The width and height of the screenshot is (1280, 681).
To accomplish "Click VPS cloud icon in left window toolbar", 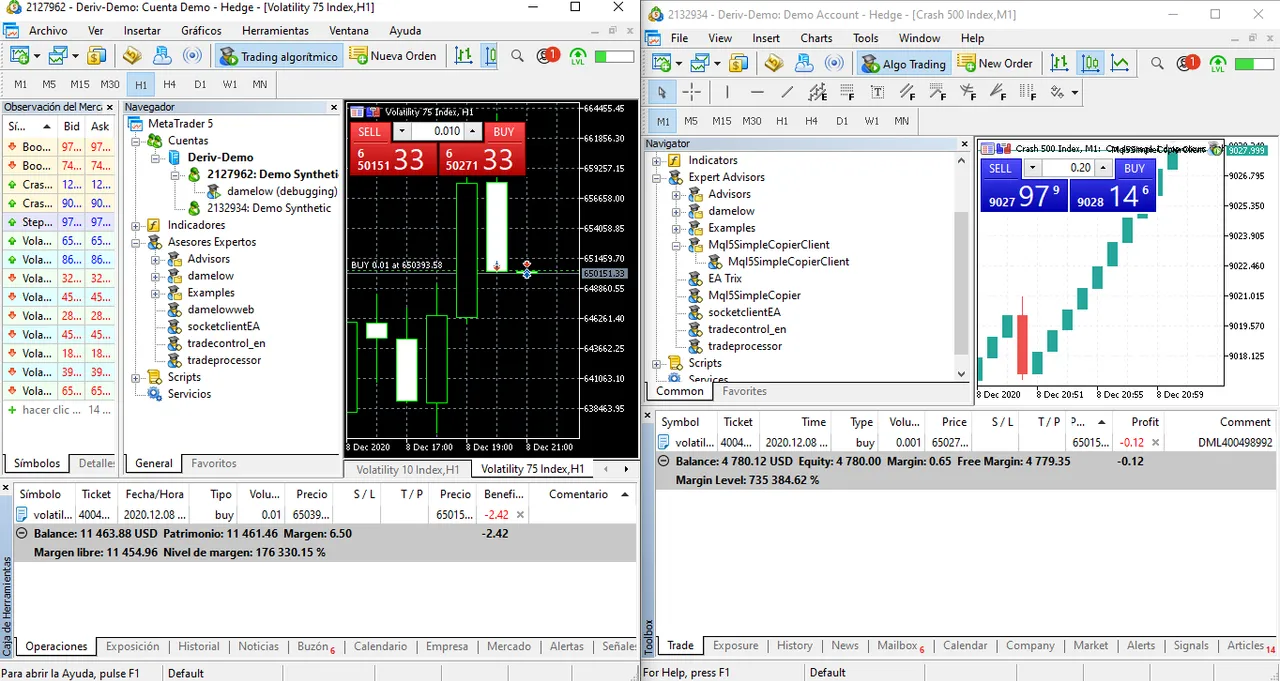I will point(163,56).
